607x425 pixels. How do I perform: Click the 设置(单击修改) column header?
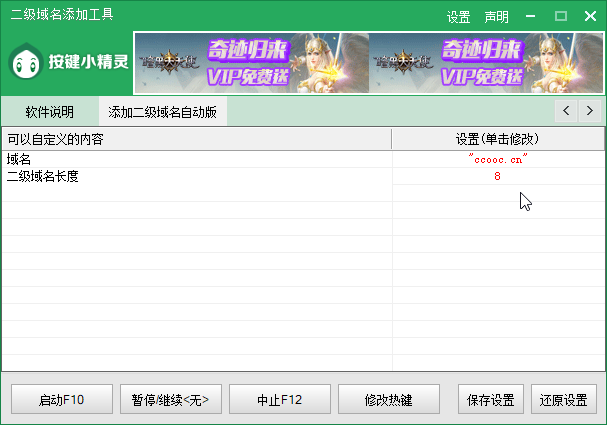coord(497,139)
